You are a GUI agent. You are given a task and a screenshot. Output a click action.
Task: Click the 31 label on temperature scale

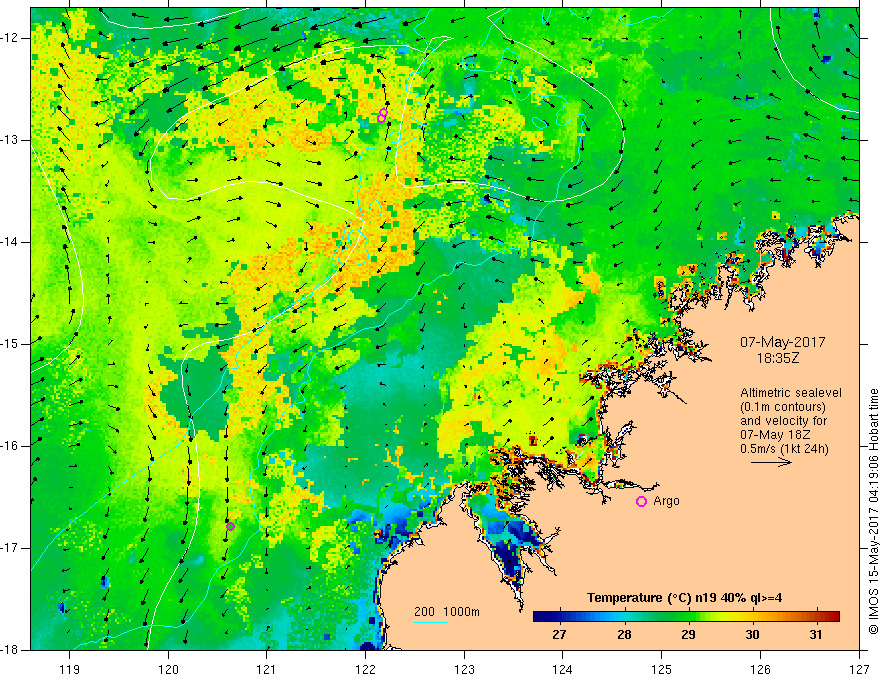[x=816, y=635]
